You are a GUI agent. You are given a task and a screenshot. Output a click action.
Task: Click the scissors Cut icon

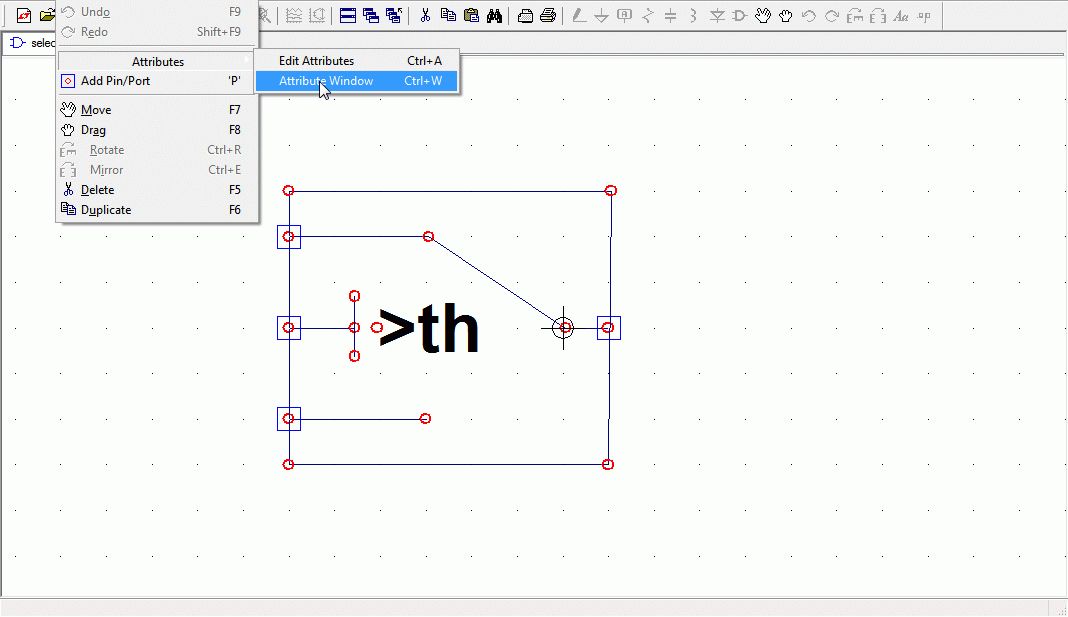[x=425, y=15]
